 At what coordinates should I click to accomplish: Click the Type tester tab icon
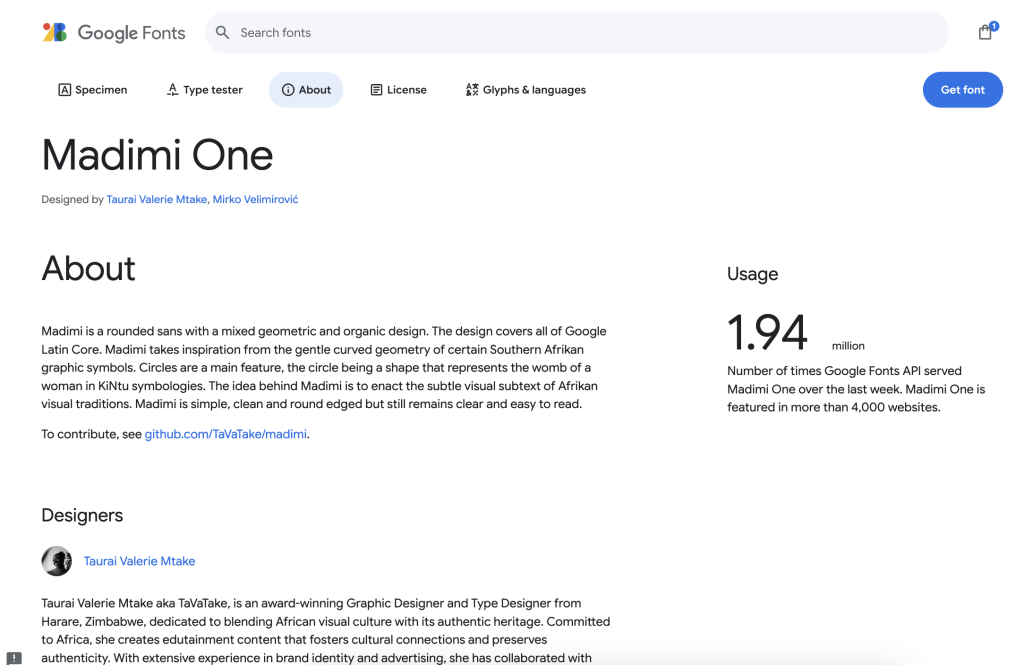coord(172,90)
